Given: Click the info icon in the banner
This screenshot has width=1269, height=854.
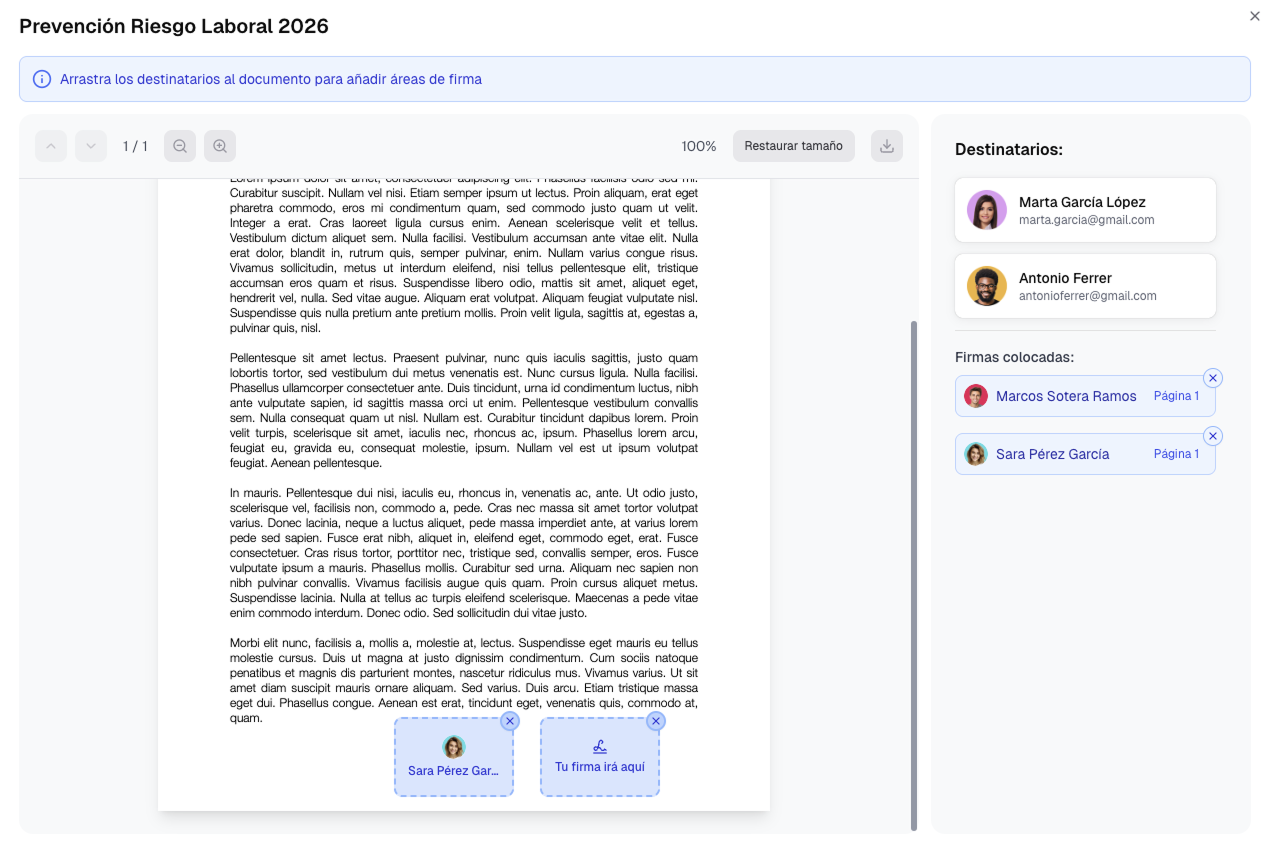Looking at the screenshot, I should click(42, 79).
